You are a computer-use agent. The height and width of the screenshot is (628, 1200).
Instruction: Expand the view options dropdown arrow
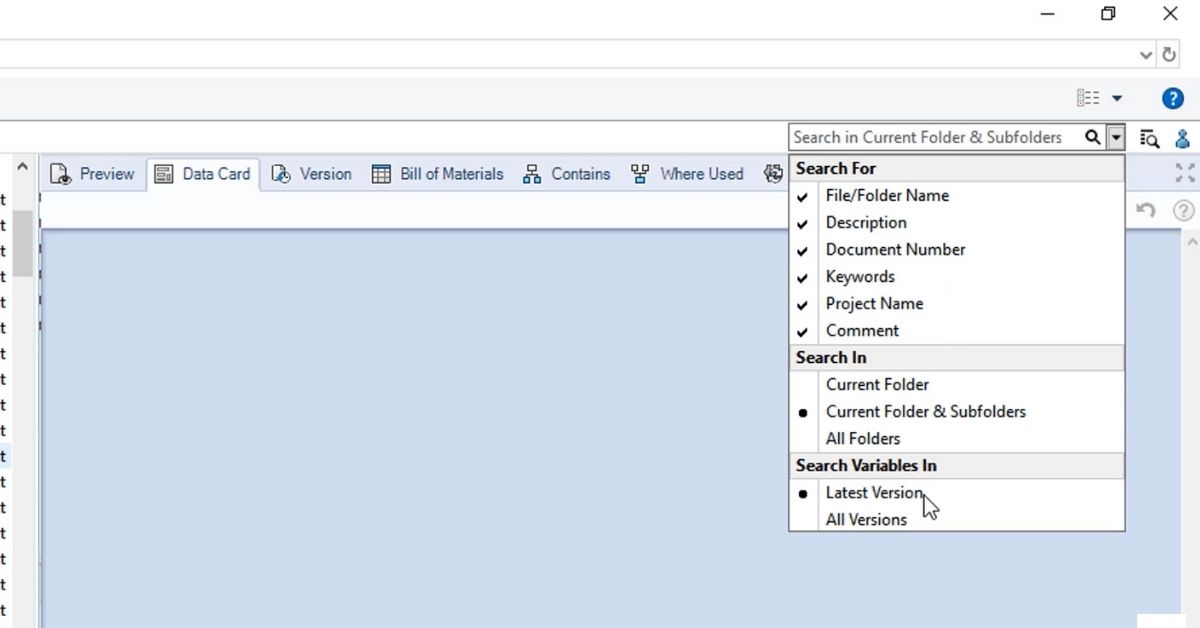point(1117,98)
